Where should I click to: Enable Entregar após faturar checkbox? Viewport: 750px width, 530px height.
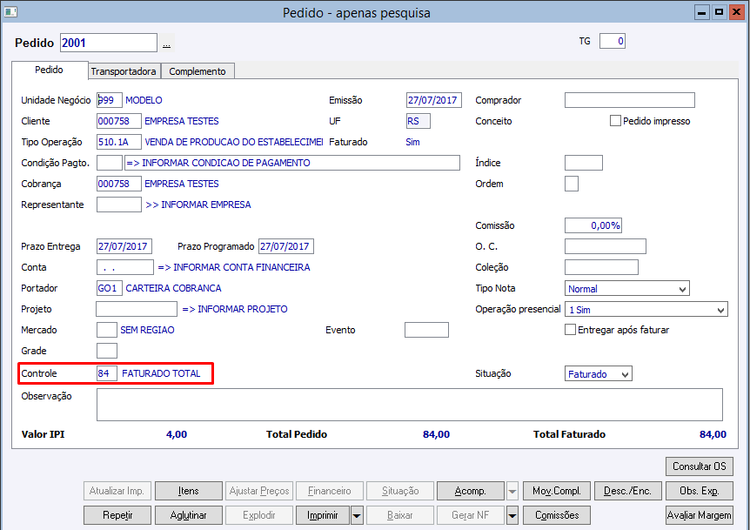coord(570,330)
